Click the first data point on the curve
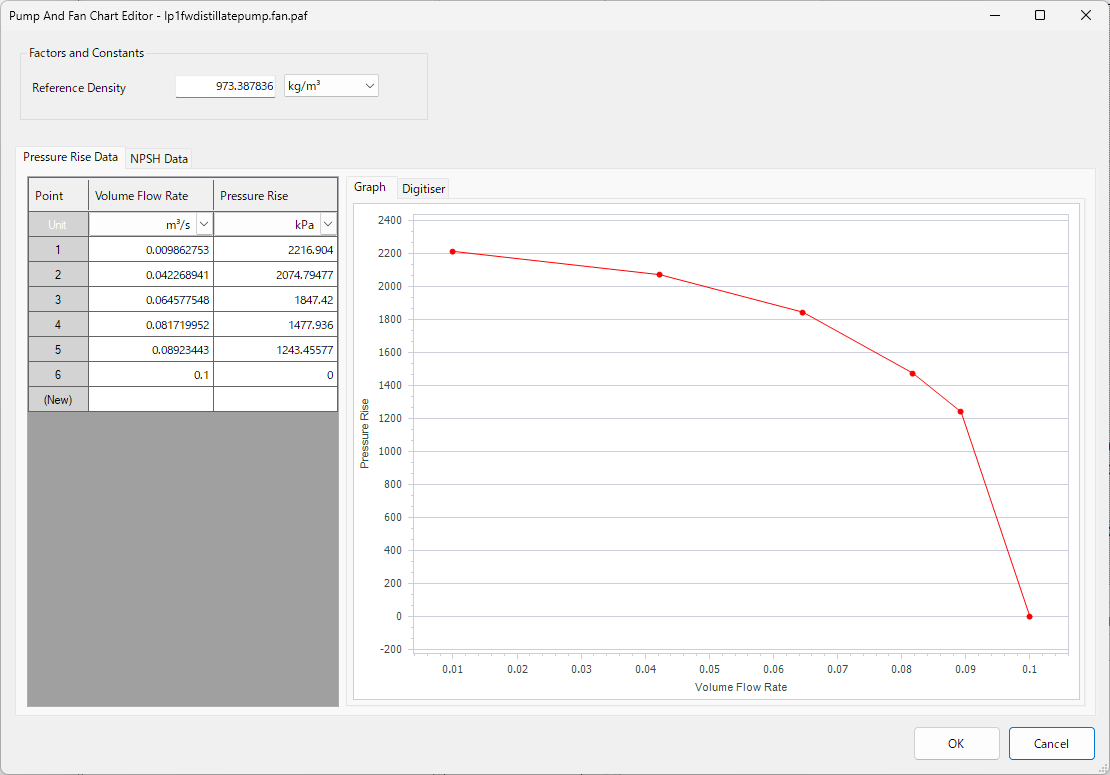1110x775 pixels. (453, 252)
